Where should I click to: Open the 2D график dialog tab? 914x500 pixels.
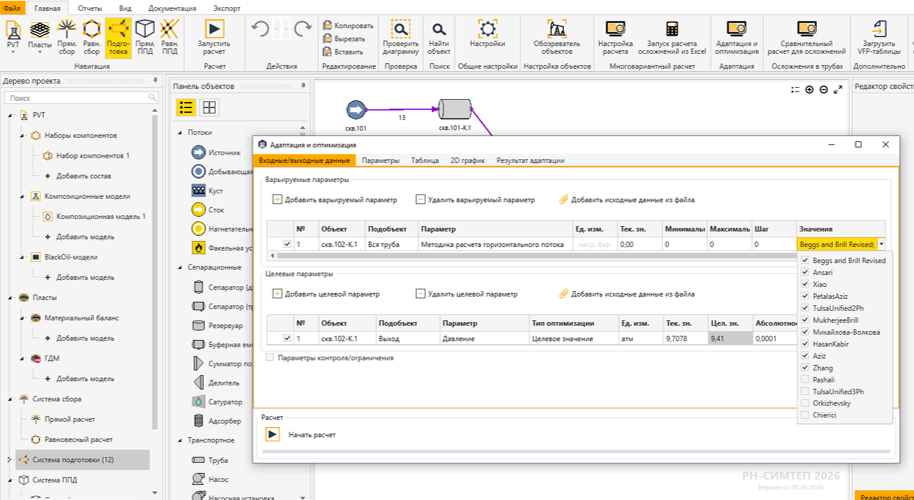pos(467,160)
